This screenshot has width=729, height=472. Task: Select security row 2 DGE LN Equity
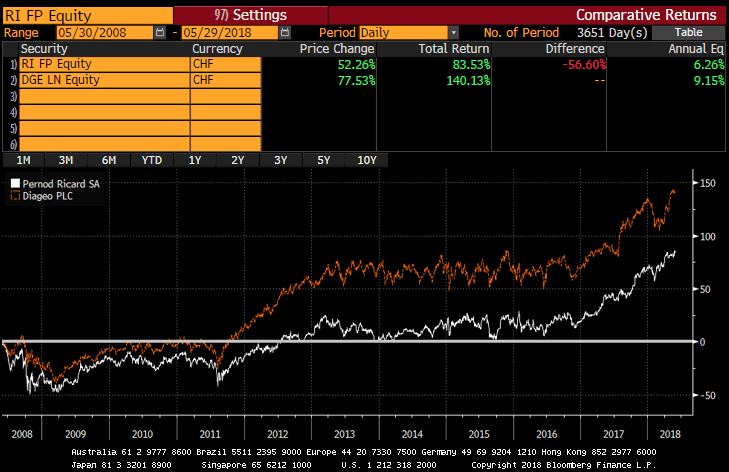[x=104, y=80]
